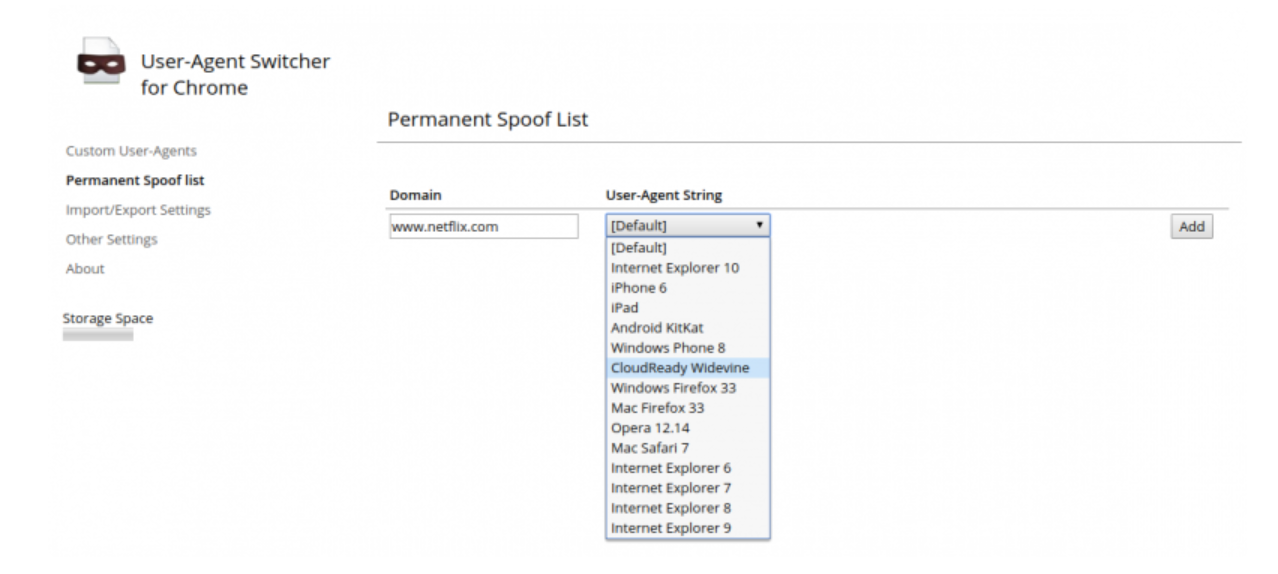1278x574 pixels.
Task: Open Other Settings page
Action: (111, 239)
